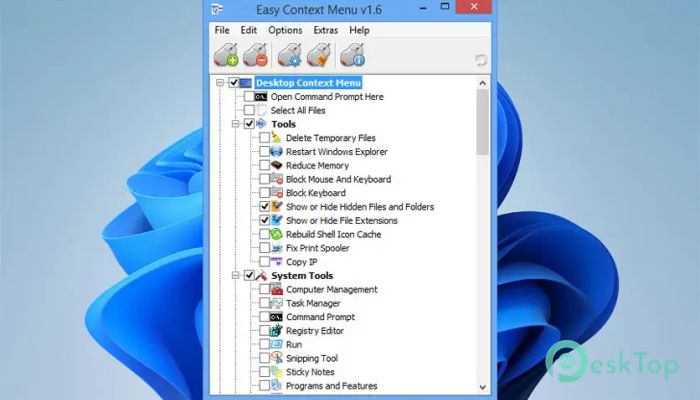700x400 pixels.
Task: Click the Context Menu Cleaner mouse icon with brush
Action: coord(319,55)
